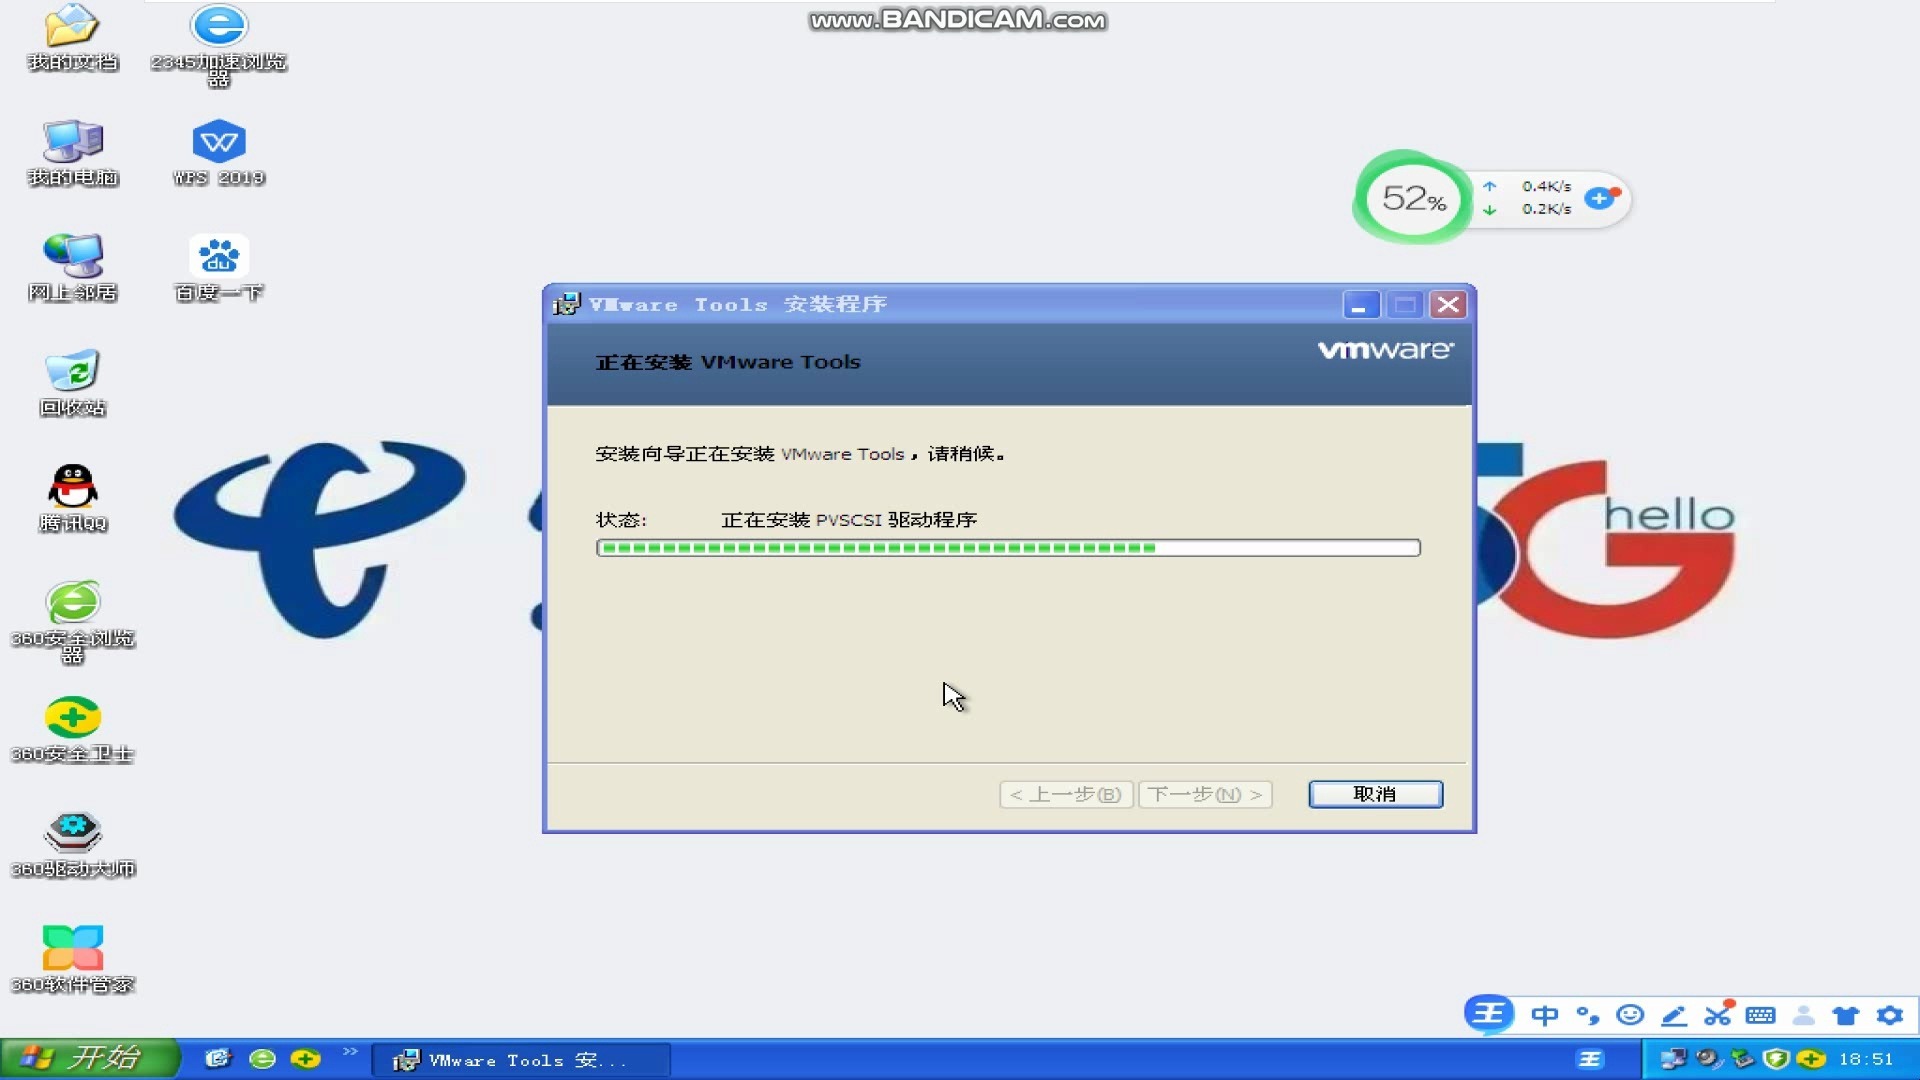Toggle Chinese/English mode (中) on IME bar

1544,1016
